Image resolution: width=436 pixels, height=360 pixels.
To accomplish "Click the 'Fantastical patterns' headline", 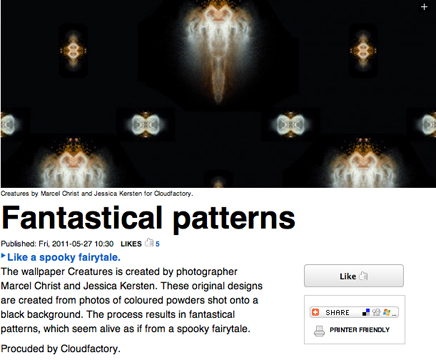I will 148,218.
